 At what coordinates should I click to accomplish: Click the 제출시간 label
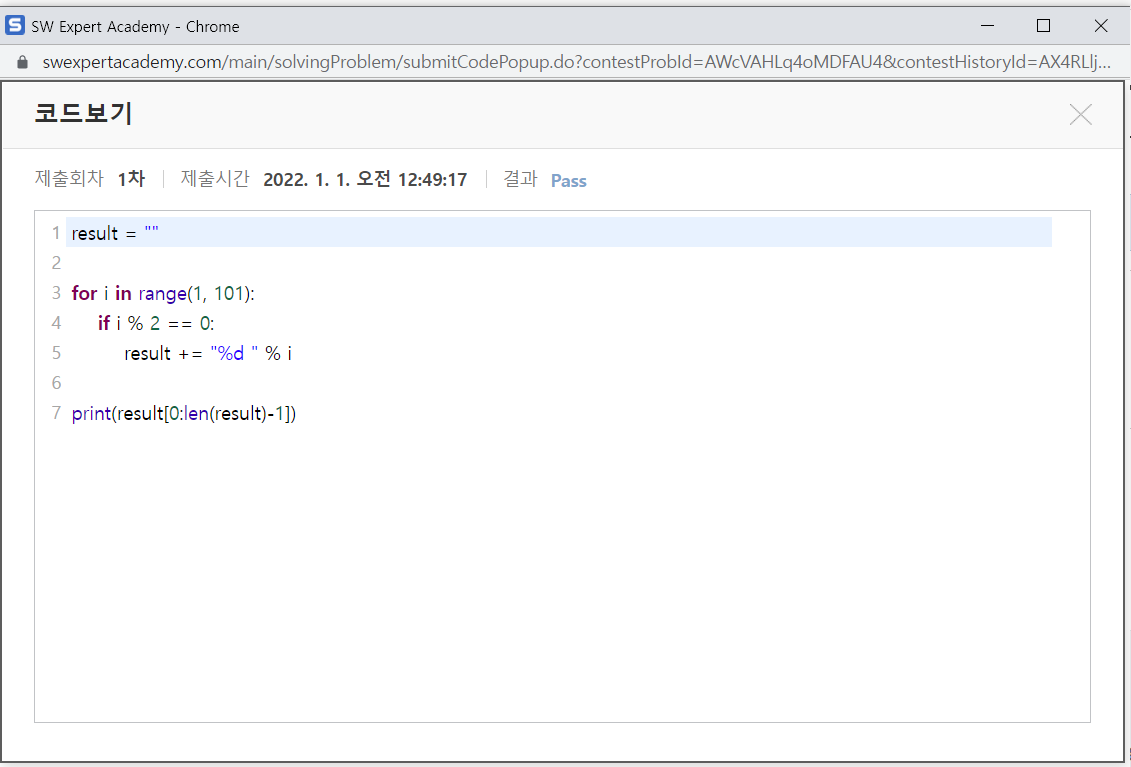coord(215,178)
